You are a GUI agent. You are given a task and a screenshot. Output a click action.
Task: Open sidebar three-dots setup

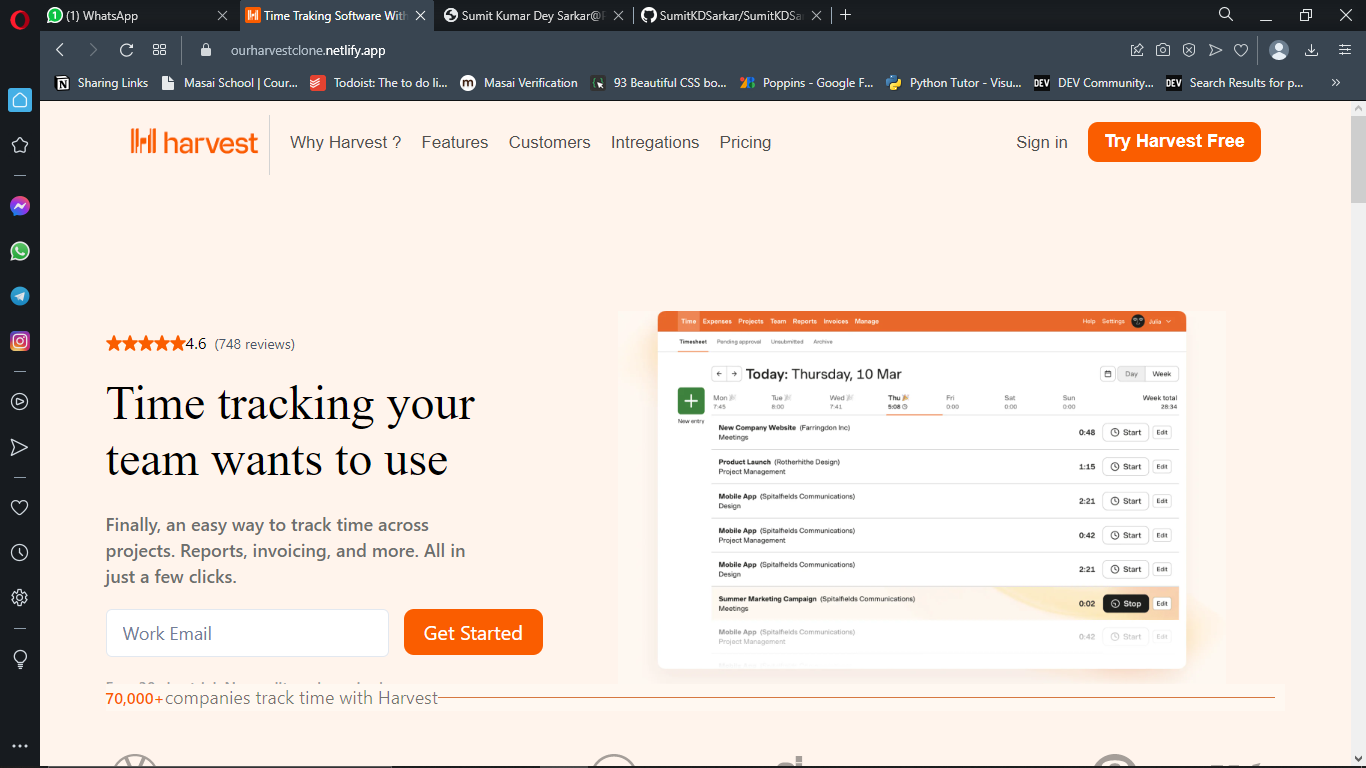[x=19, y=746]
